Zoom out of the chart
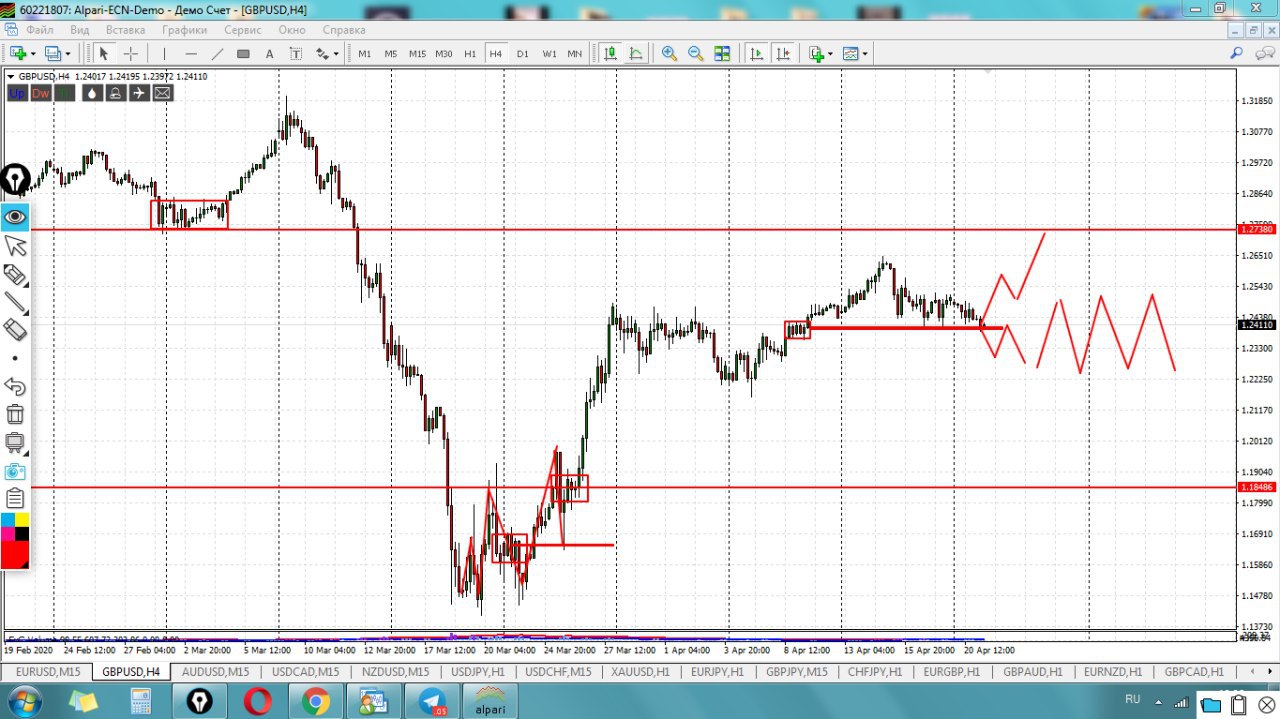The width and height of the screenshot is (1280, 719). [x=695, y=54]
